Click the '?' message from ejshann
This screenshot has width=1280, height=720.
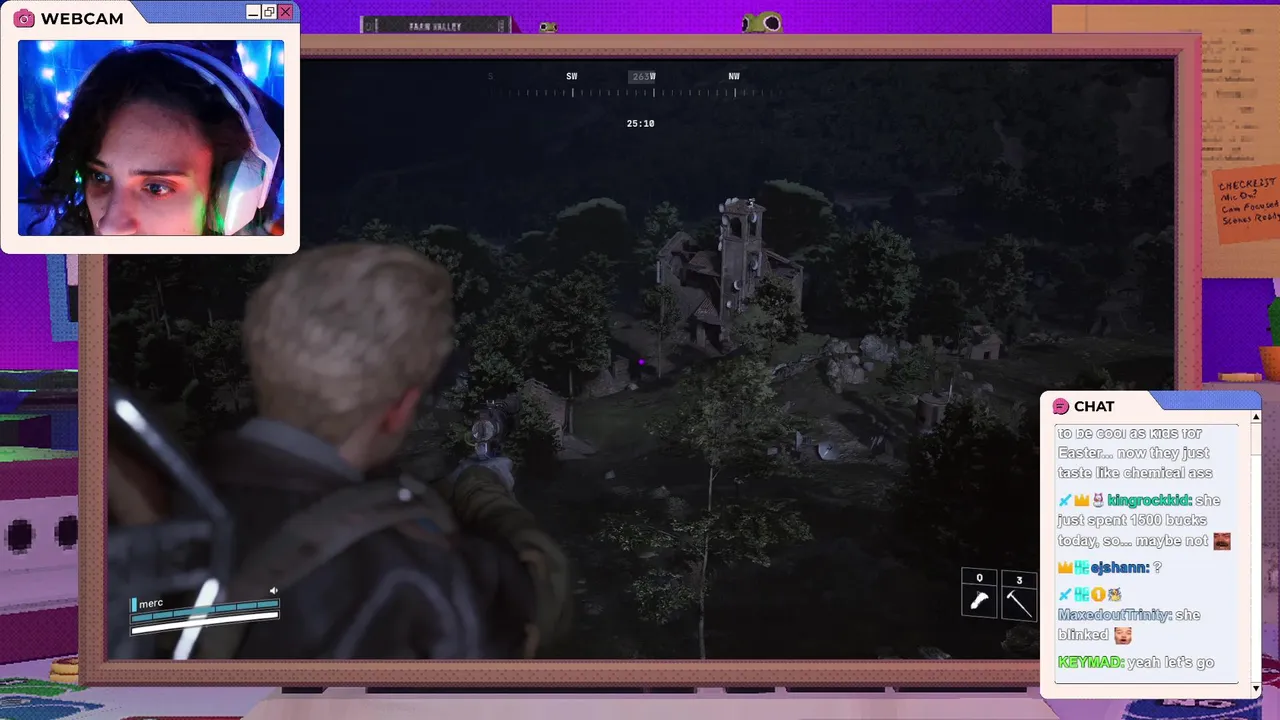pos(1157,567)
